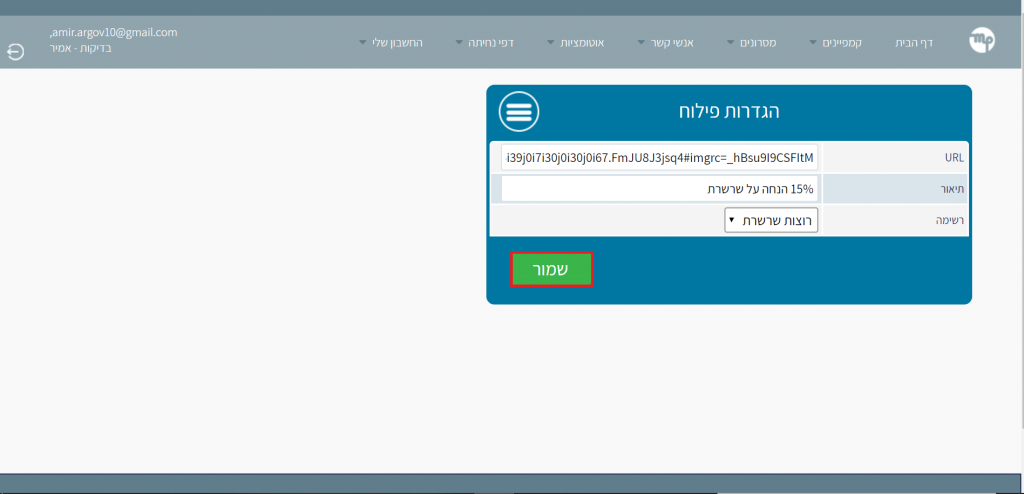Click the logo icon in the header
Viewport: 1024px width, 494px height.
point(982,42)
